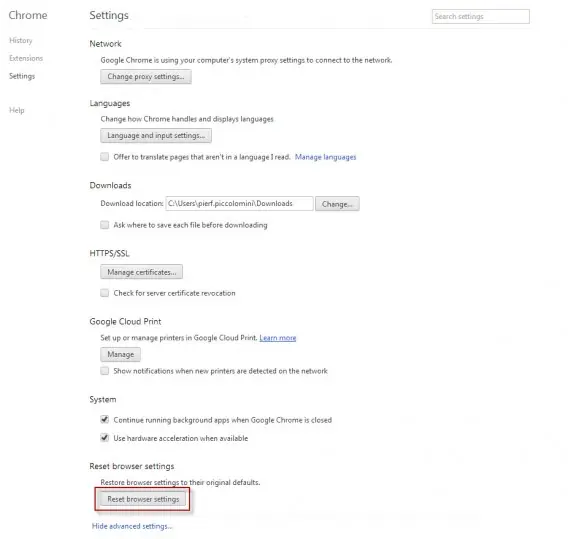Click the Chrome title in sidebar
The width and height of the screenshot is (568, 539).
pyautogui.click(x=28, y=15)
